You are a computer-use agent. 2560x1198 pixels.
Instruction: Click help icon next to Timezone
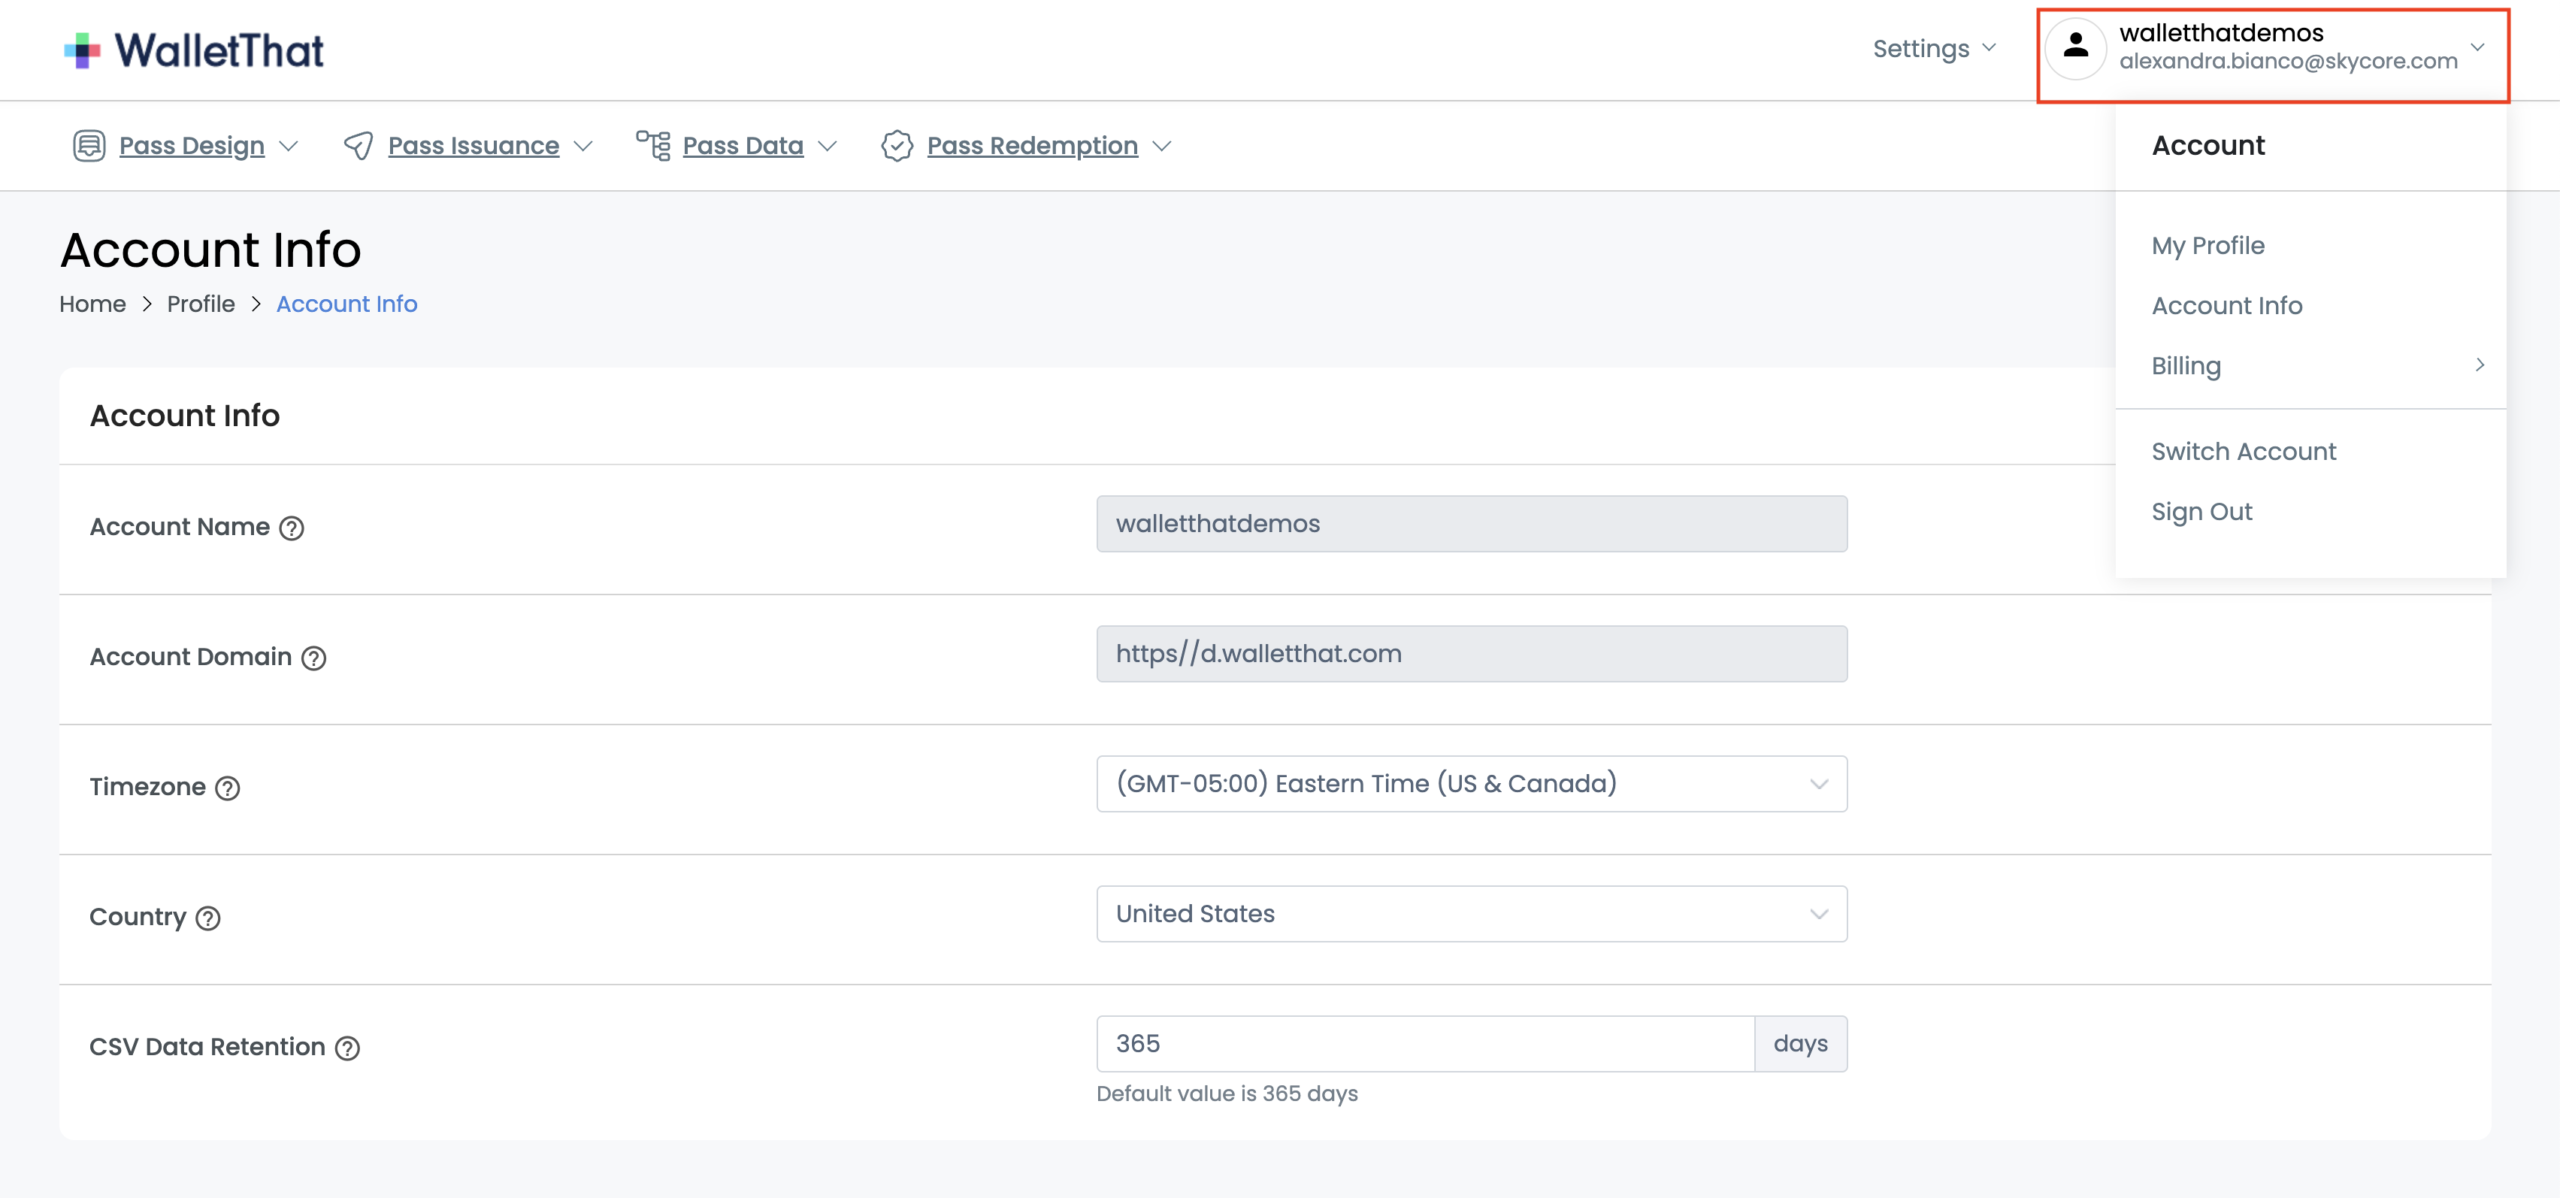(x=228, y=788)
